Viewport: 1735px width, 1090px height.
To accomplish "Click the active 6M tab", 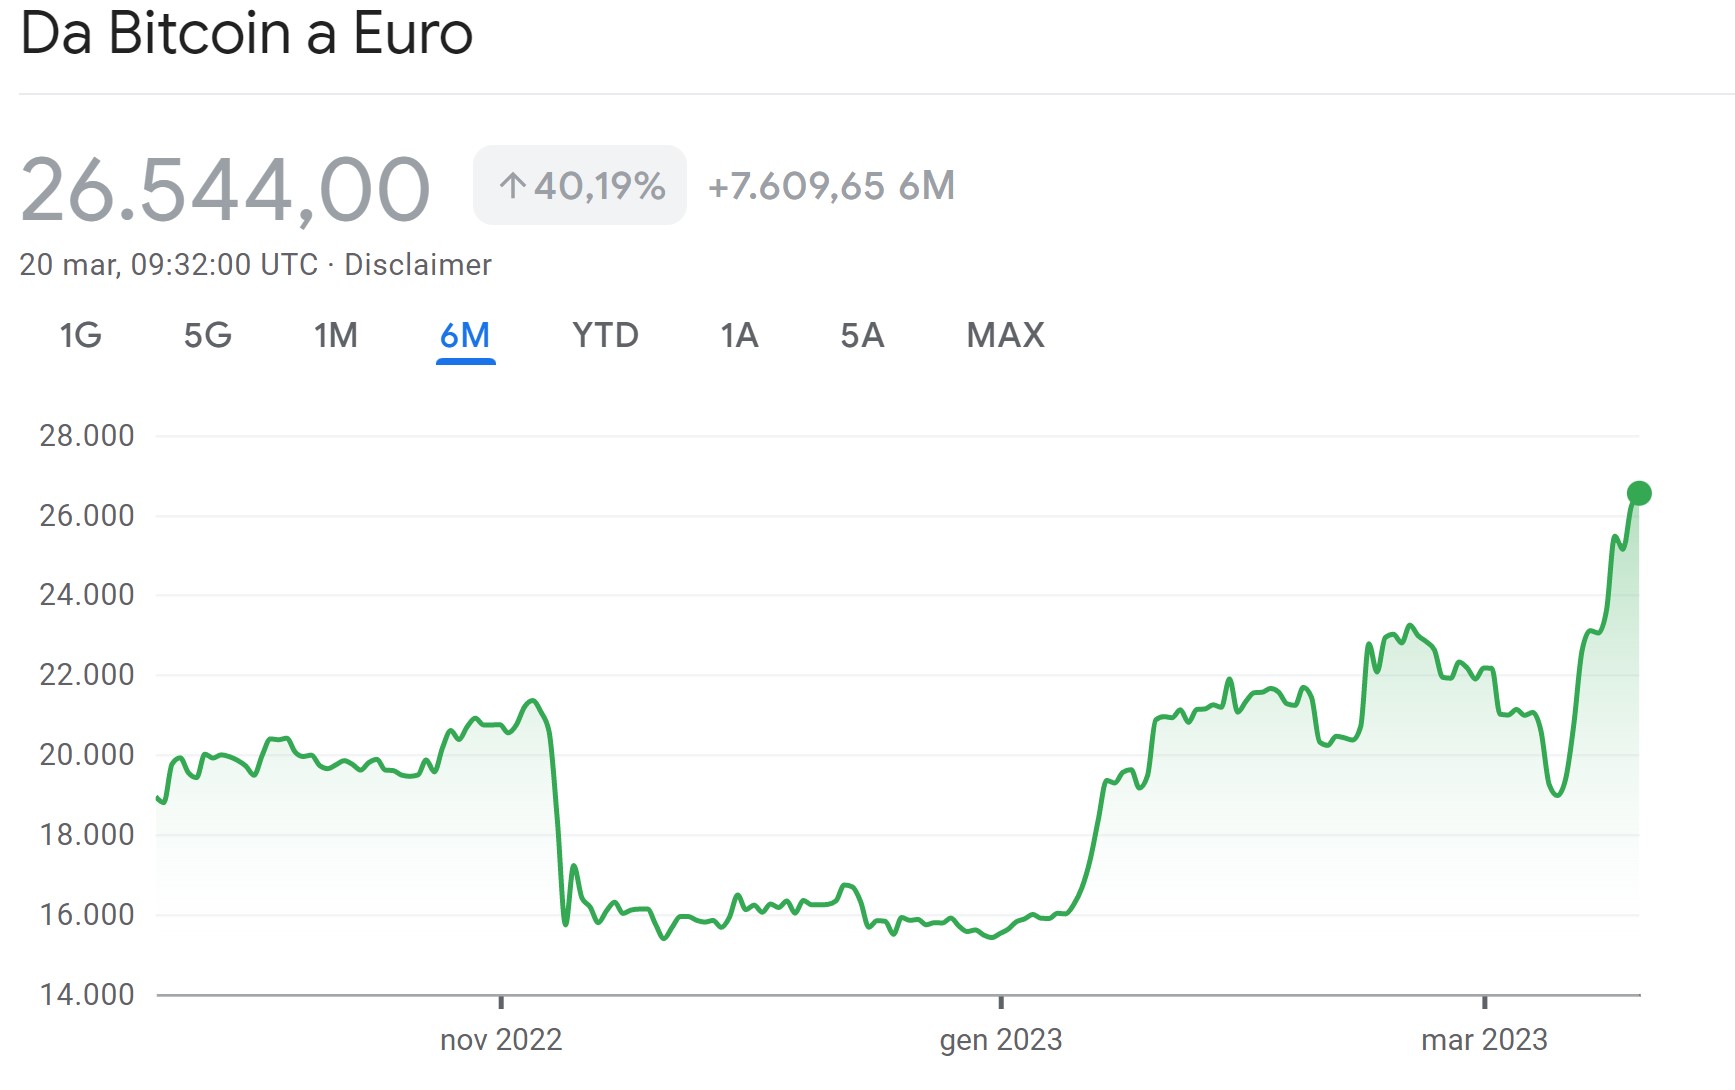I will [465, 336].
